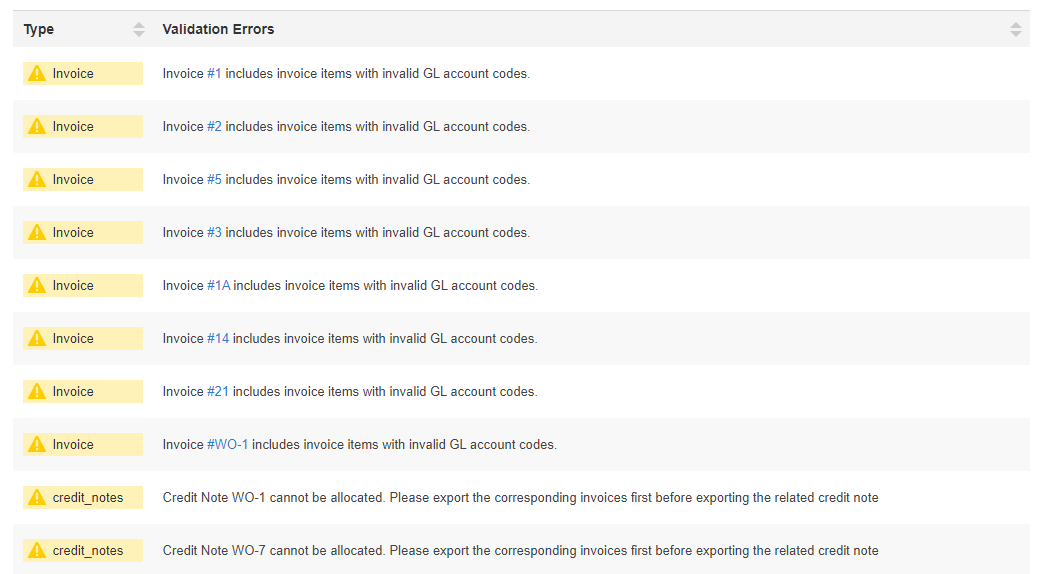The image size is (1040, 574).
Task: Open invoice #2 link
Action: [214, 126]
